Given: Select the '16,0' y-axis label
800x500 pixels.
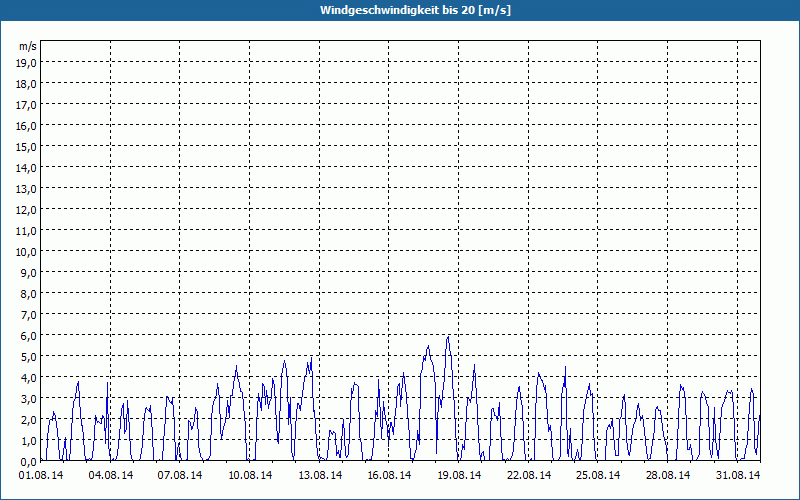Looking at the screenshot, I should (27, 126).
